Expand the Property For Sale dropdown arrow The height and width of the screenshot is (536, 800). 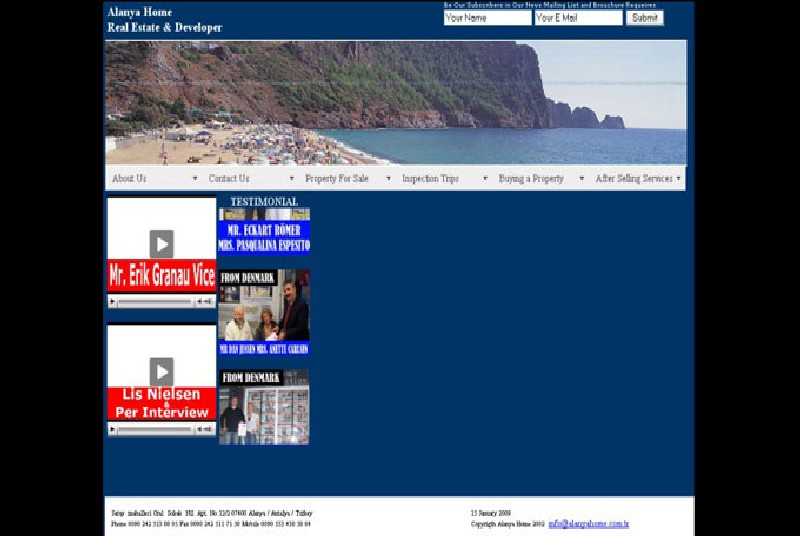388,179
